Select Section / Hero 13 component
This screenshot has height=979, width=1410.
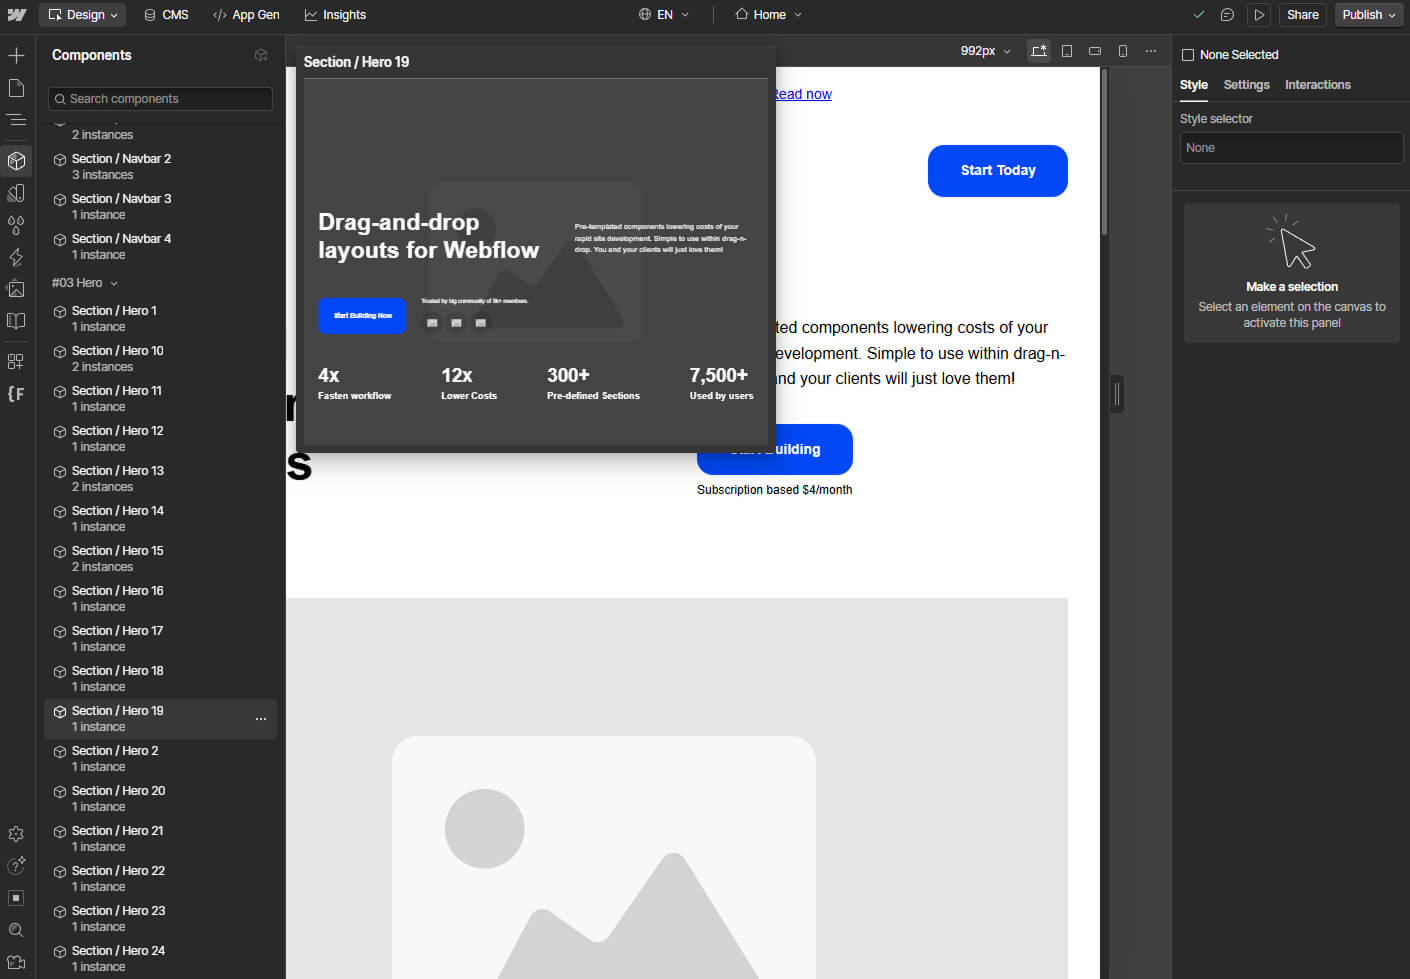click(160, 479)
